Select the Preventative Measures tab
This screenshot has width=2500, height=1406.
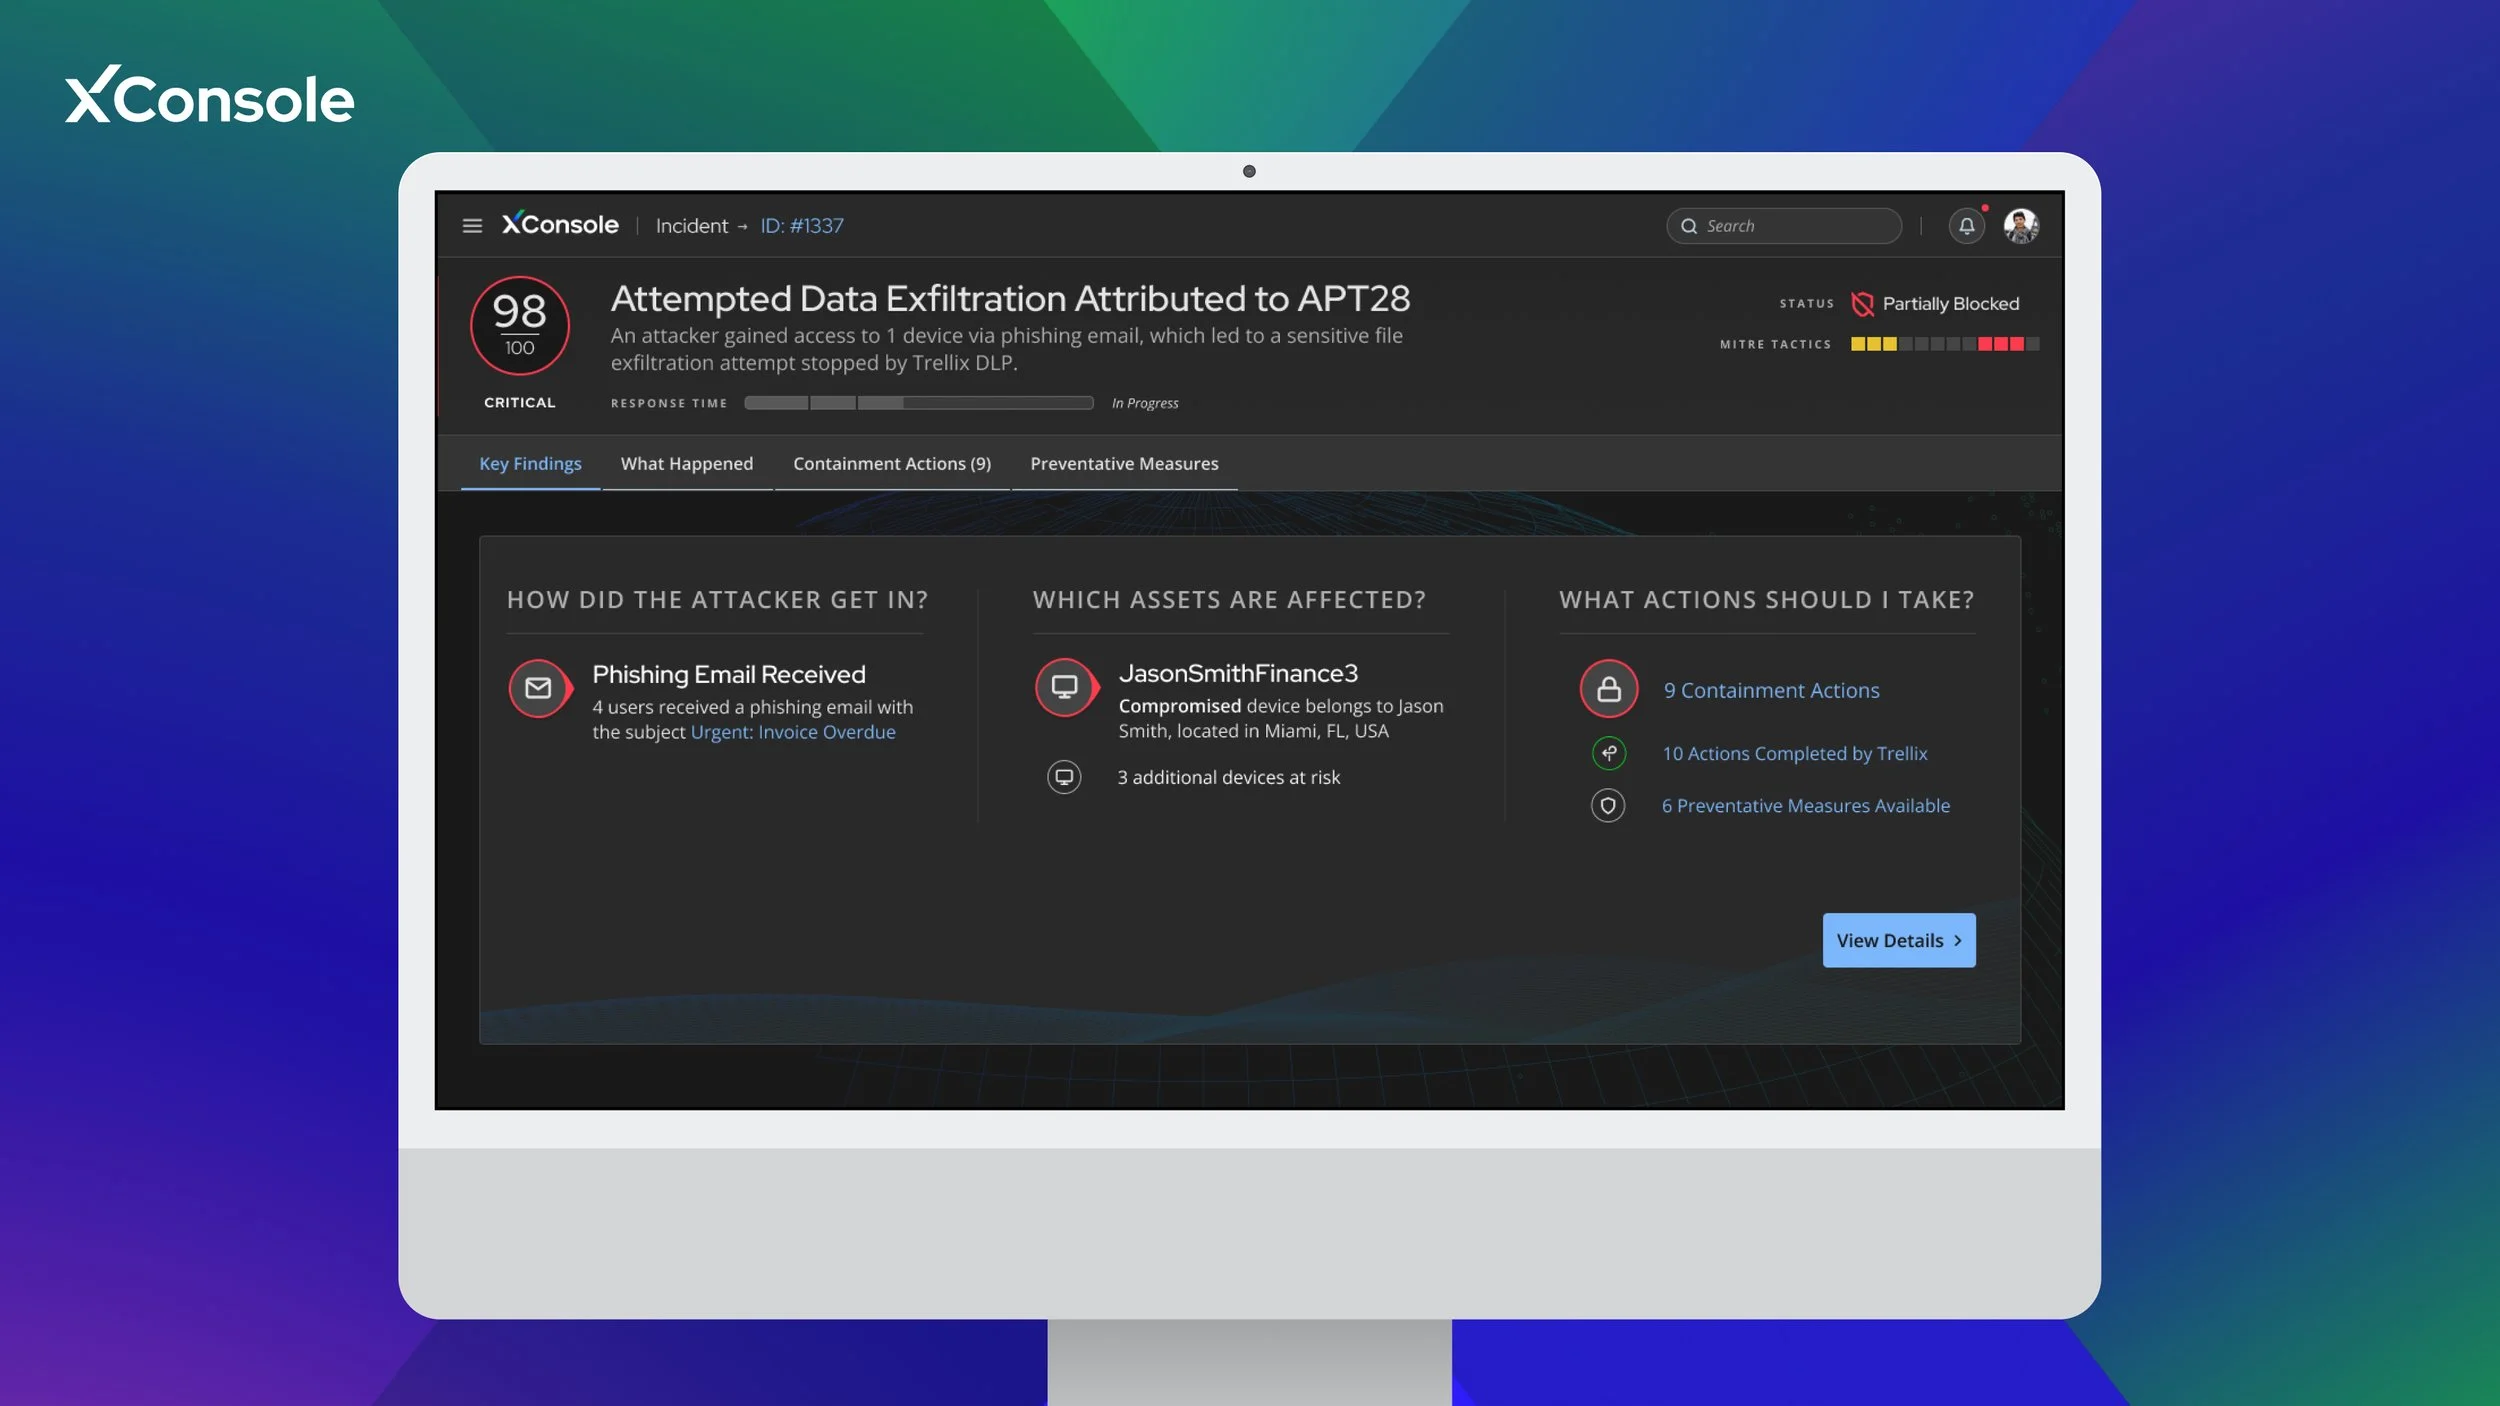click(1124, 464)
